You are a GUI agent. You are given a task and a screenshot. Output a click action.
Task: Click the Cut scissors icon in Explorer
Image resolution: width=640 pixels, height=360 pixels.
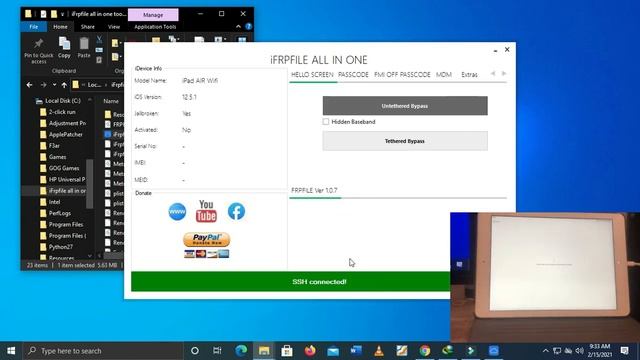click(x=99, y=40)
